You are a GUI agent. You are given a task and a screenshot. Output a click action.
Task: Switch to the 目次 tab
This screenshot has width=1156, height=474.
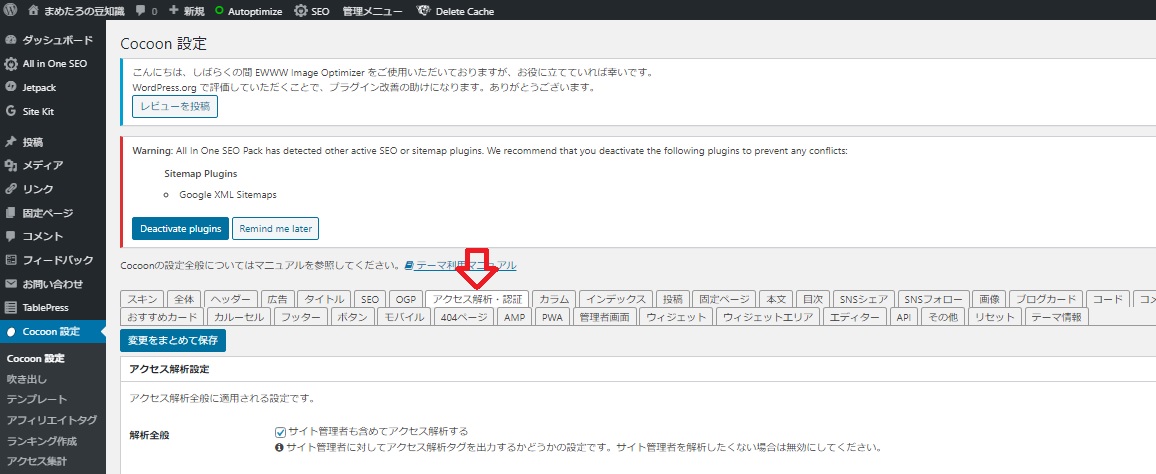812,299
